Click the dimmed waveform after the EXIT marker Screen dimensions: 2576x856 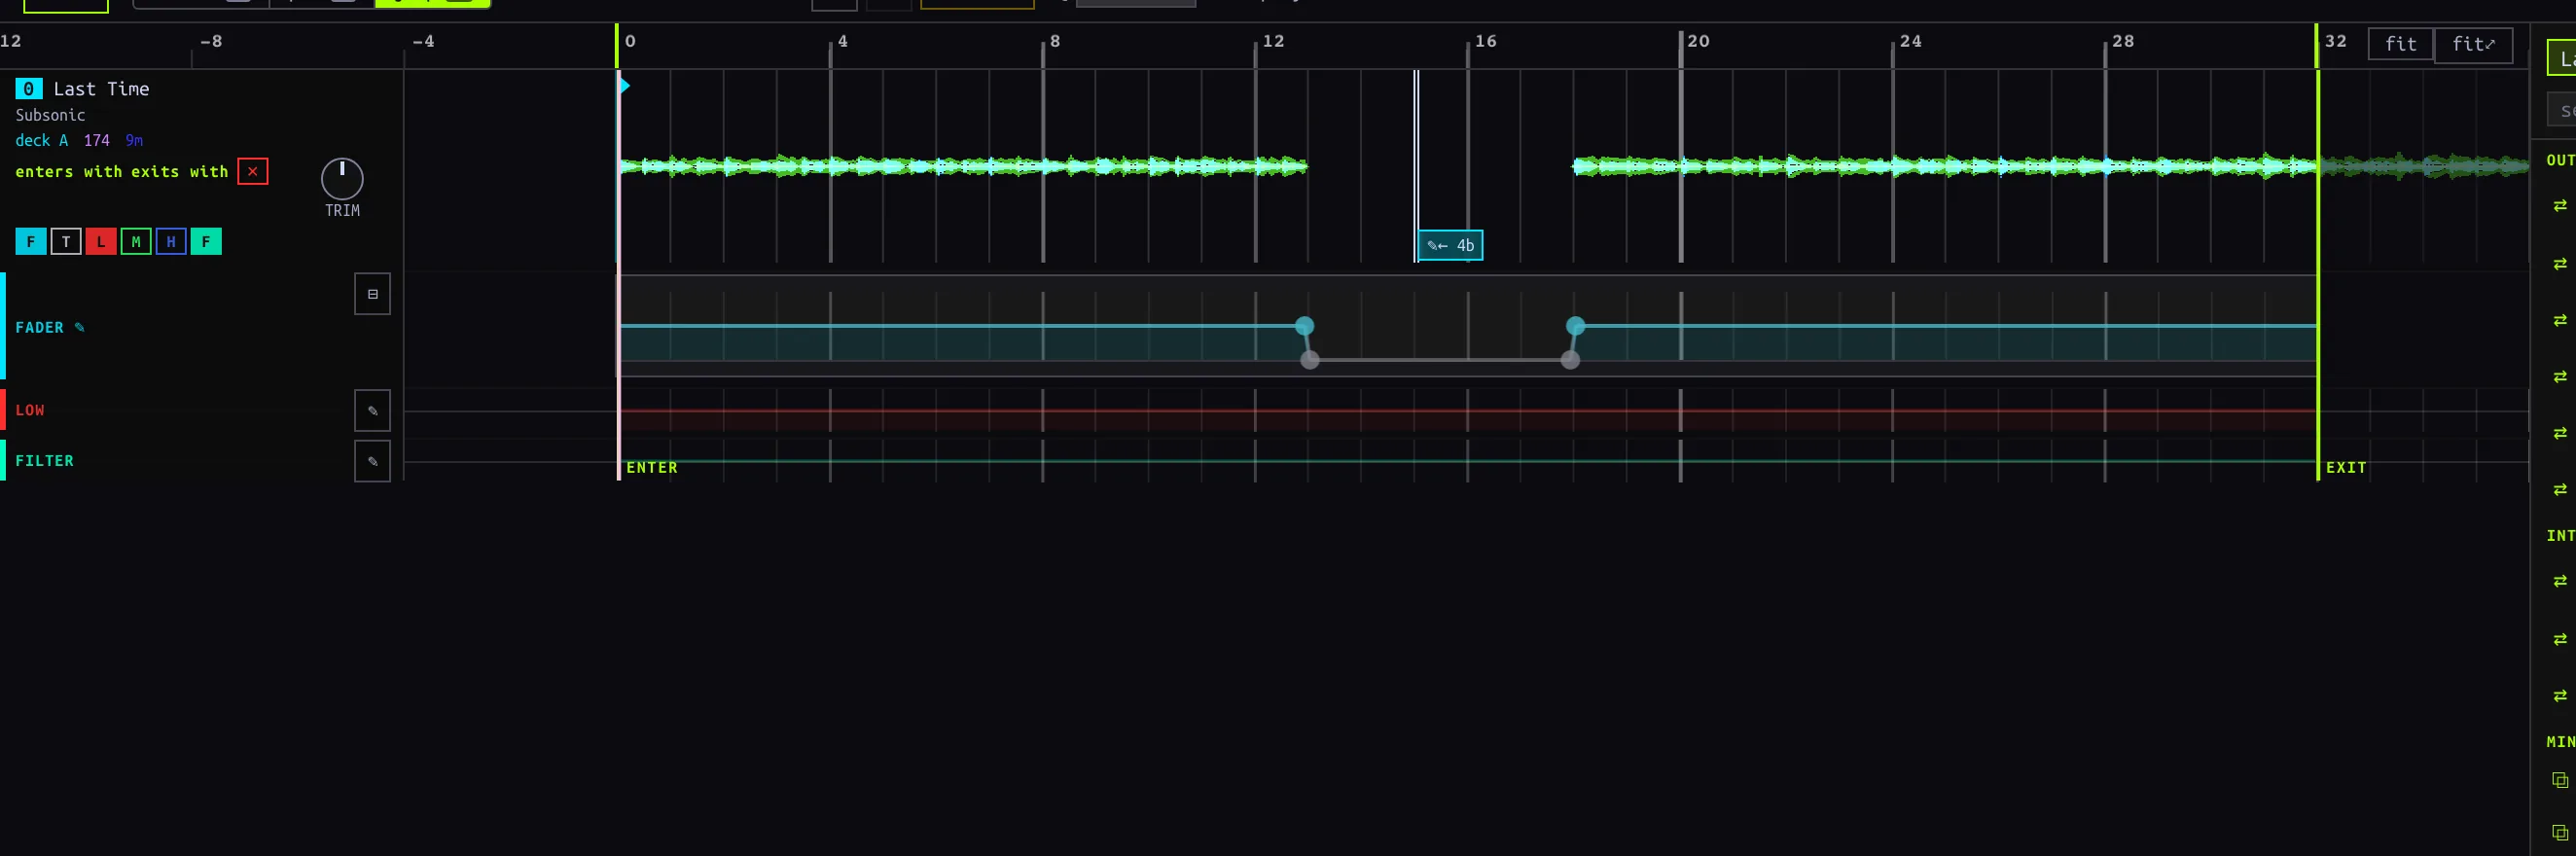click(2424, 166)
